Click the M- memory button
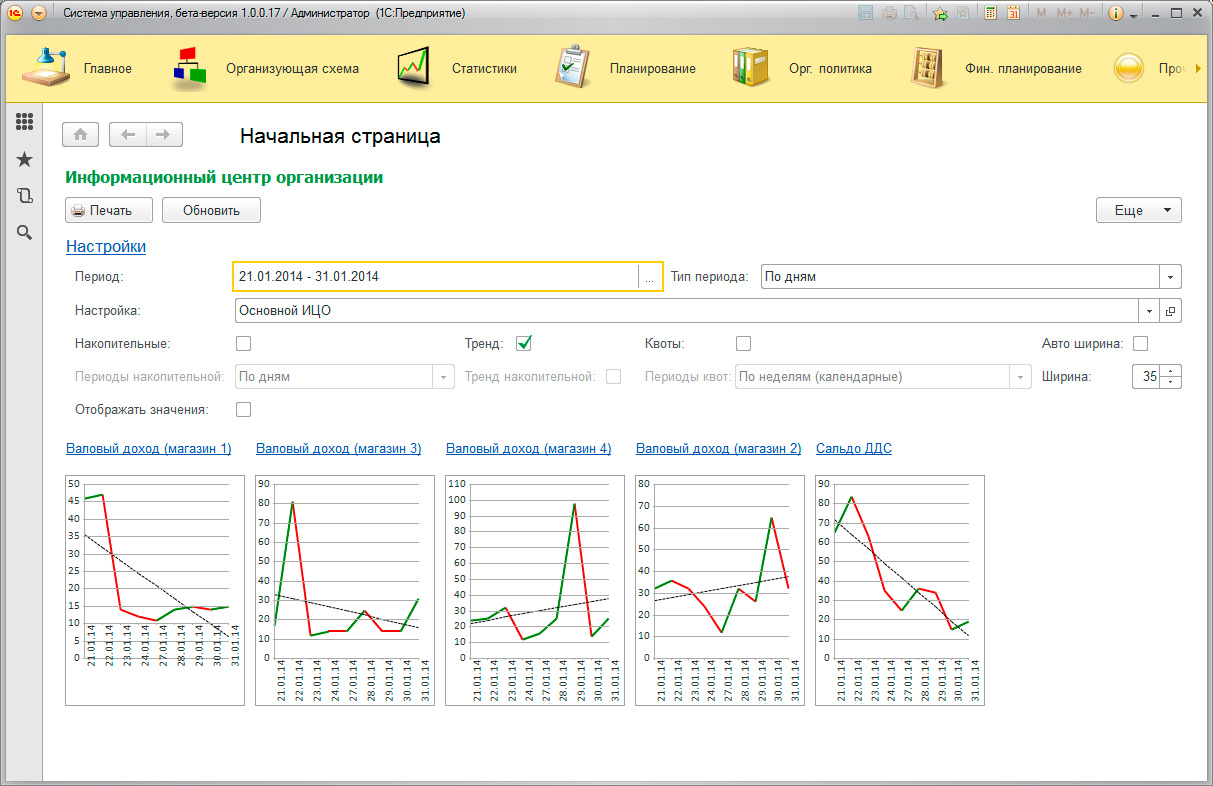 pos(1088,14)
